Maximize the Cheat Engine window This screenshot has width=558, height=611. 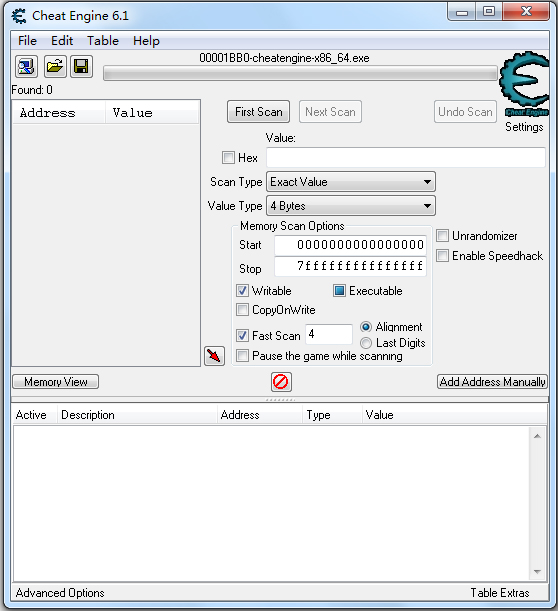click(489, 11)
